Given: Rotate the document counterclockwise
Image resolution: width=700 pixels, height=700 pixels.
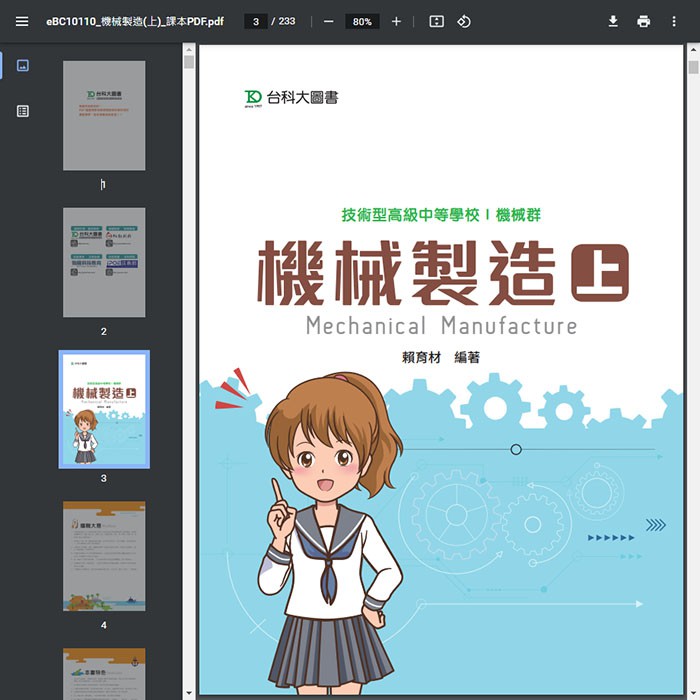Looking at the screenshot, I should pos(464,21).
